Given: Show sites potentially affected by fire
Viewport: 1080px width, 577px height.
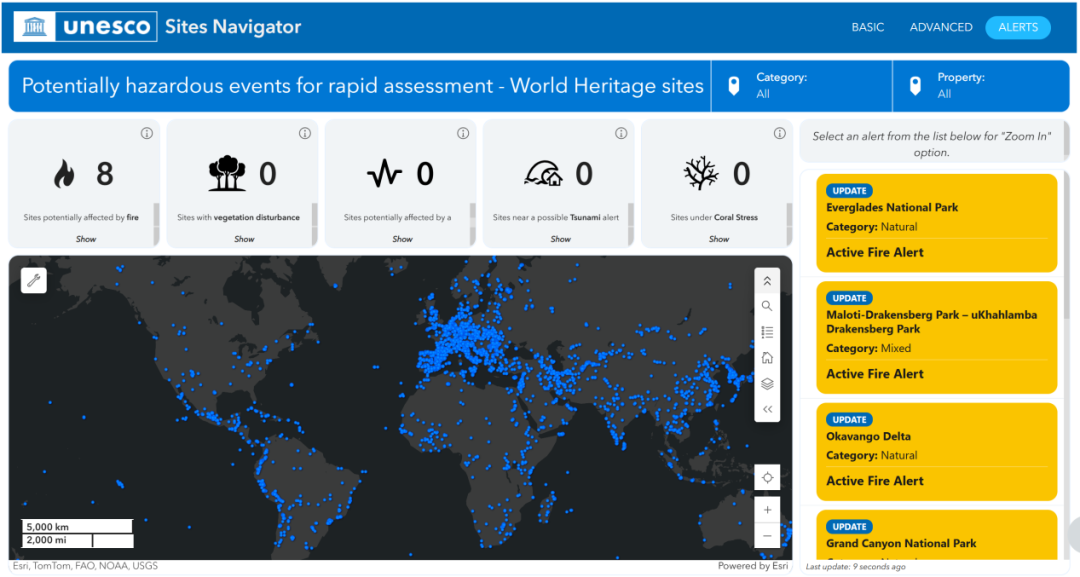Looking at the screenshot, I should click(86, 239).
